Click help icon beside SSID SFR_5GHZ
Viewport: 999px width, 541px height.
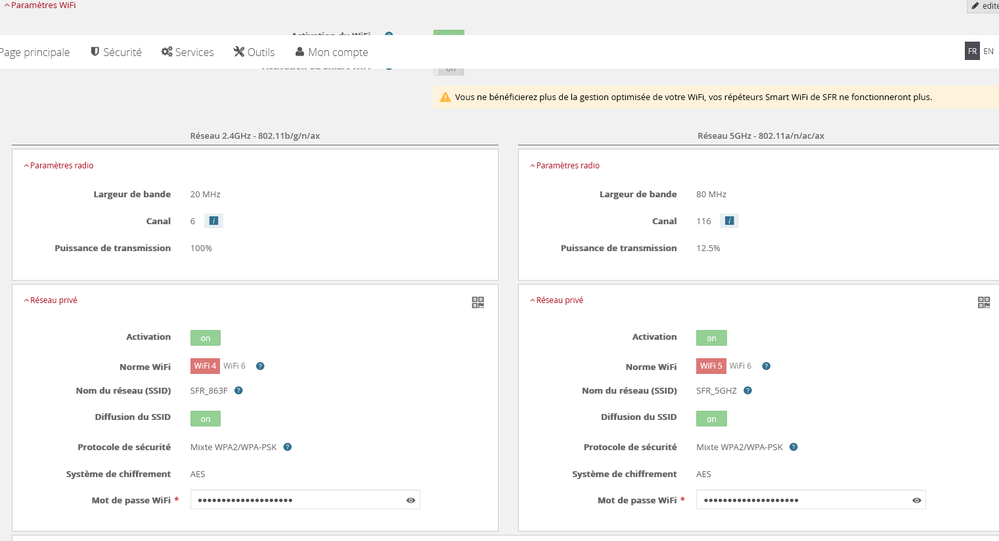(747, 391)
